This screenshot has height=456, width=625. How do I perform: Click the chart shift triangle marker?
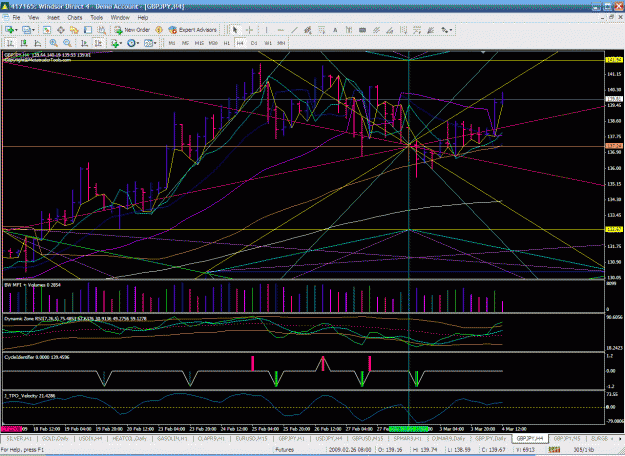click(x=483, y=52)
